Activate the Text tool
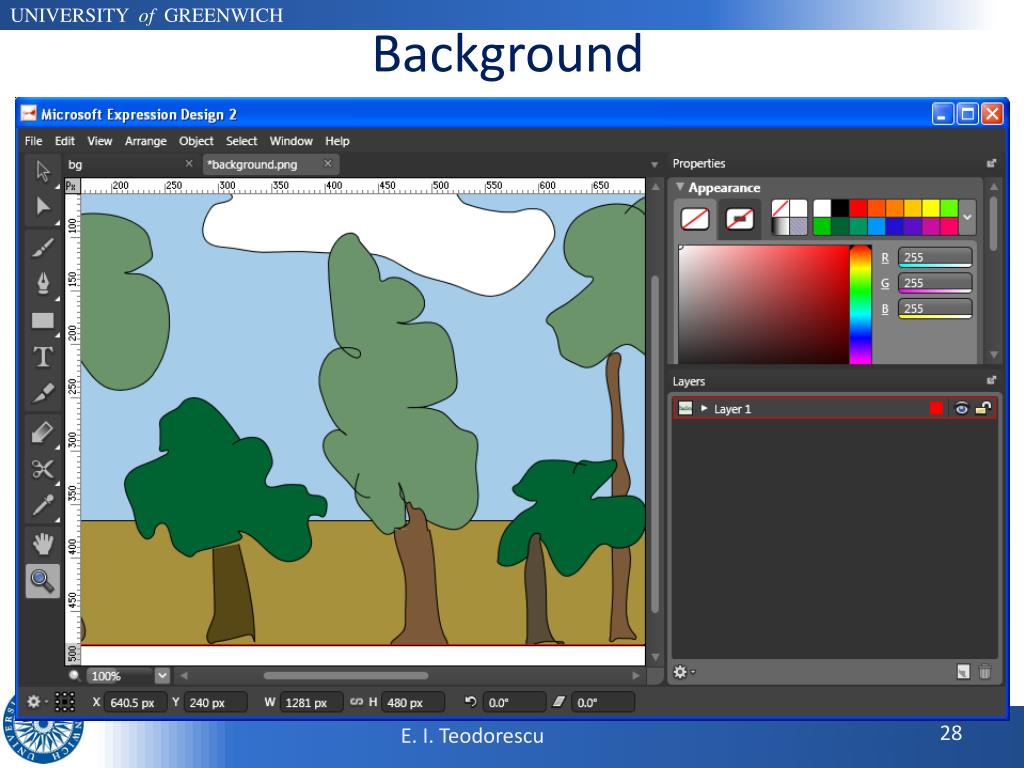1024x768 pixels. coord(42,357)
